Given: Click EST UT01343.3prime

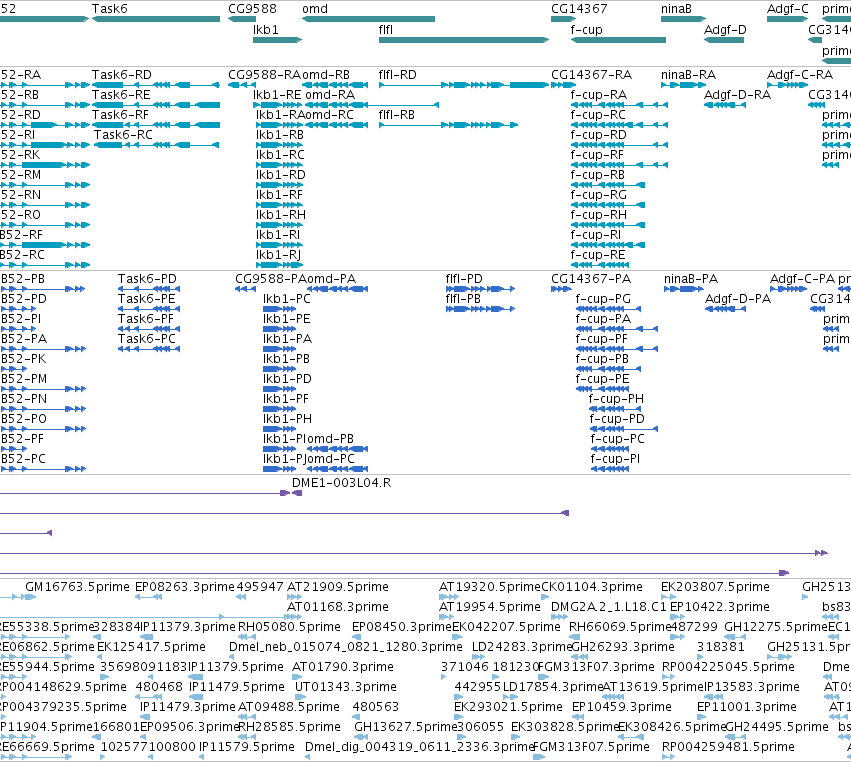Looking at the screenshot, I should coord(345,687).
